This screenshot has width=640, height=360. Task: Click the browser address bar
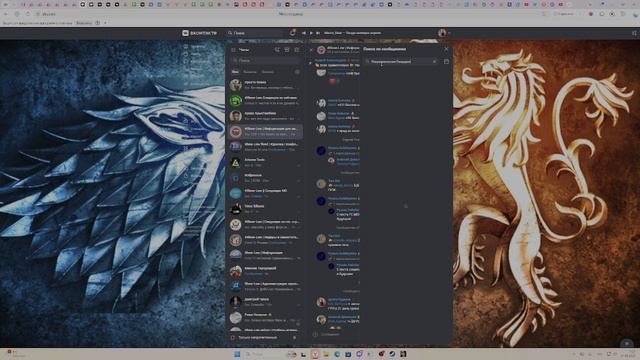[x=291, y=14]
